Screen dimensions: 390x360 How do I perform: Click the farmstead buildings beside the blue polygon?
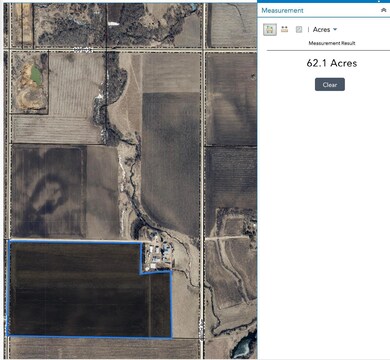(157, 252)
